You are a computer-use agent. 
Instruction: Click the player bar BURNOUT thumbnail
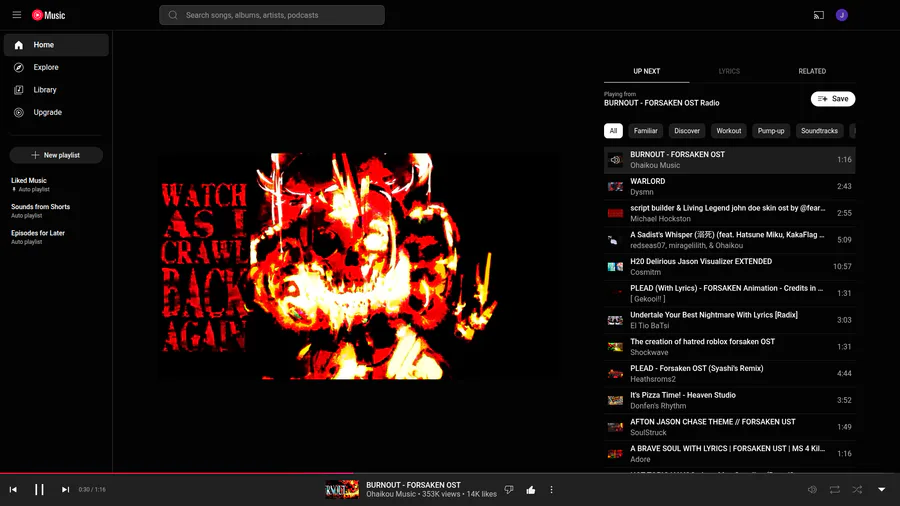(x=342, y=489)
